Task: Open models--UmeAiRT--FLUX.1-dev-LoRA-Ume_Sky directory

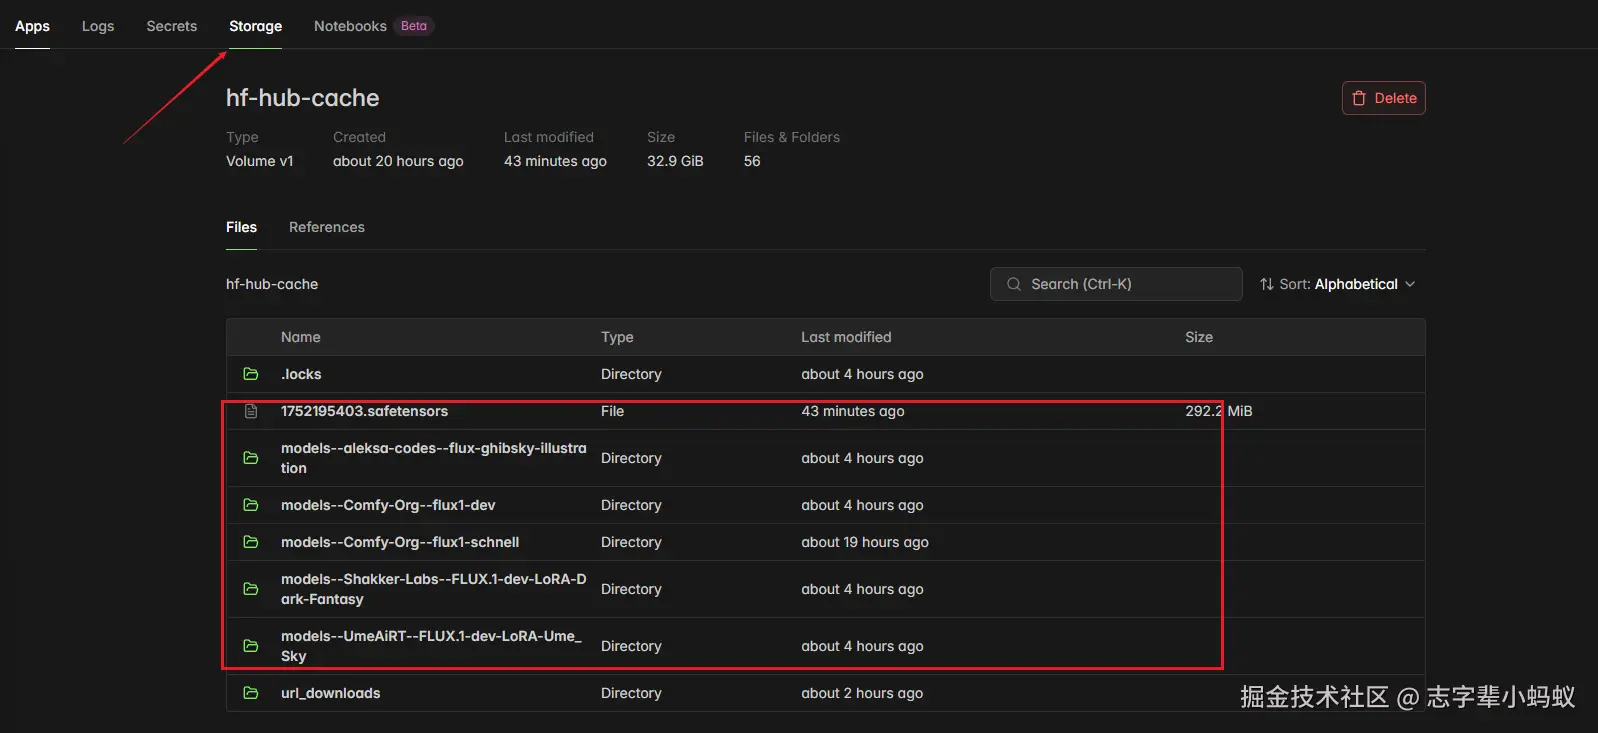Action: 431,646
